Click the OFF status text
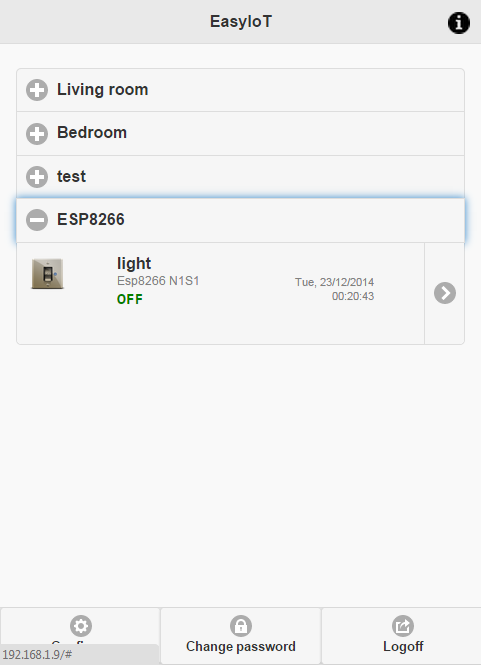The image size is (481, 665). click(x=130, y=299)
